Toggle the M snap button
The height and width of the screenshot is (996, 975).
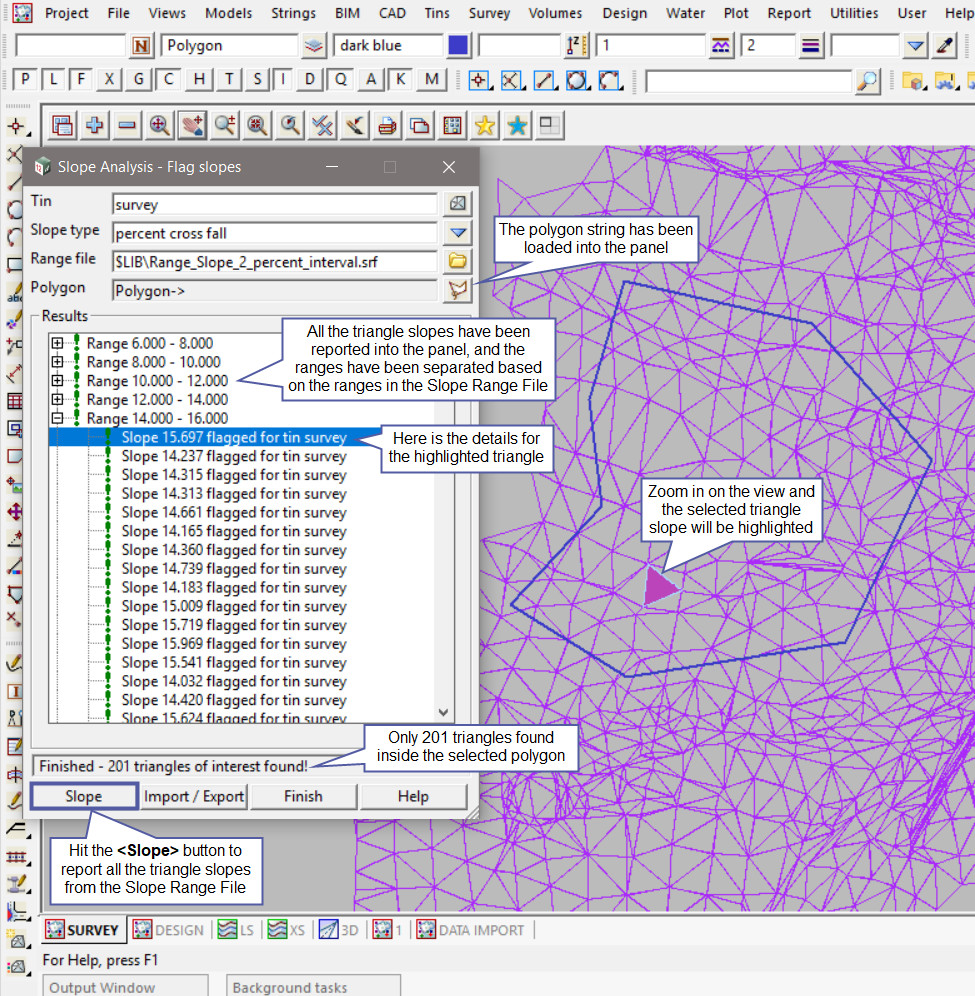pyautogui.click(x=432, y=80)
